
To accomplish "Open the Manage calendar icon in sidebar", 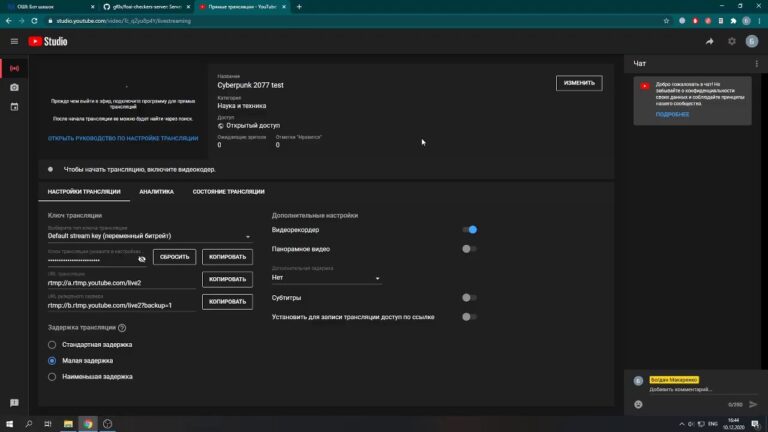I will 14,107.
